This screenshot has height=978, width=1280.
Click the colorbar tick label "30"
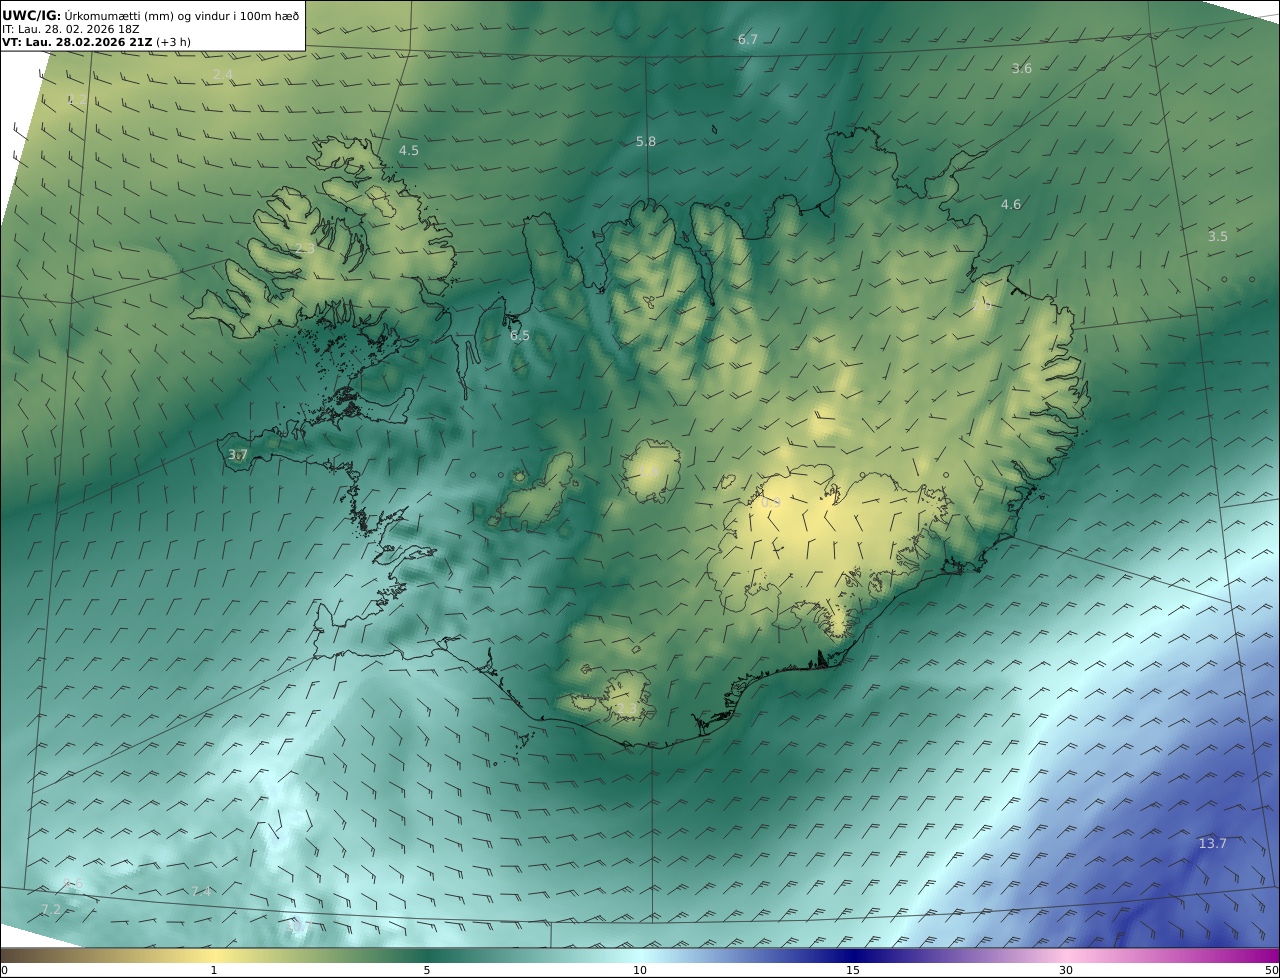coord(1066,970)
